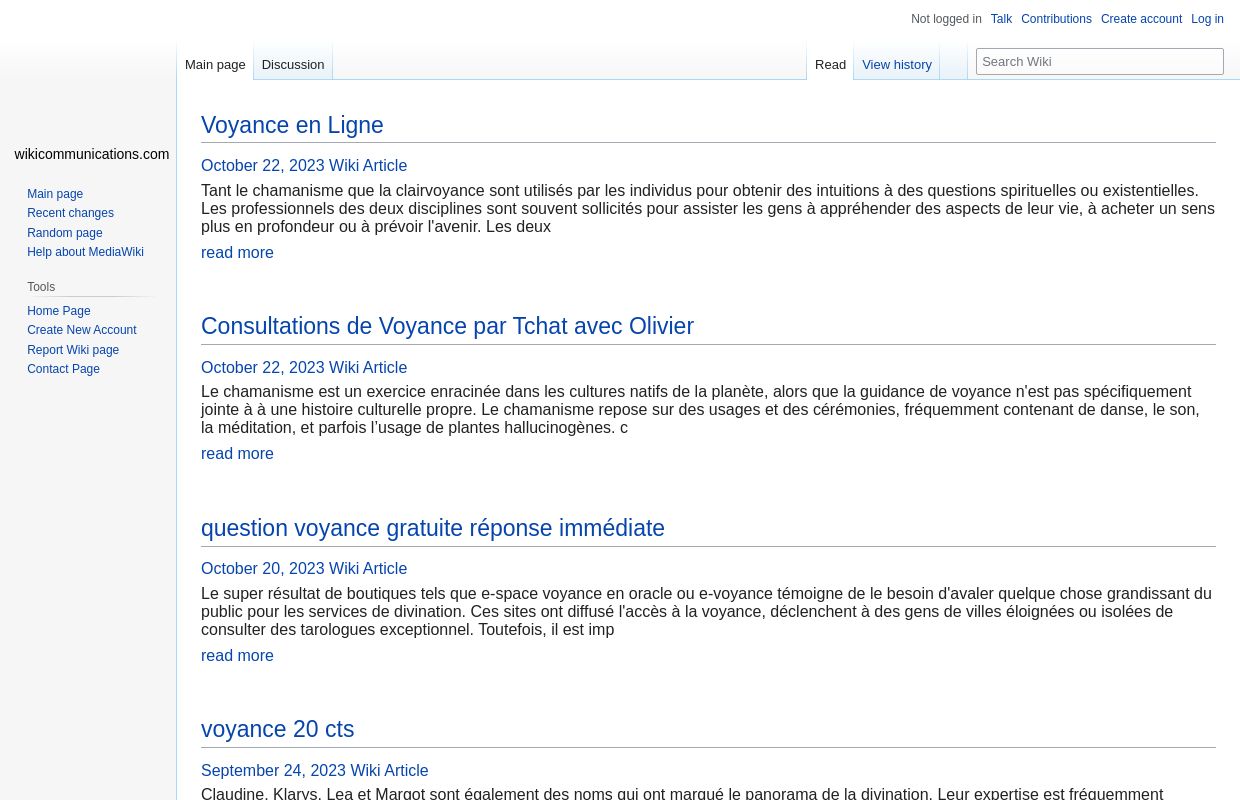Screen dimensions: 1240x800
Task: Switch to the Main page tab
Action: pyautogui.click(x=215, y=64)
